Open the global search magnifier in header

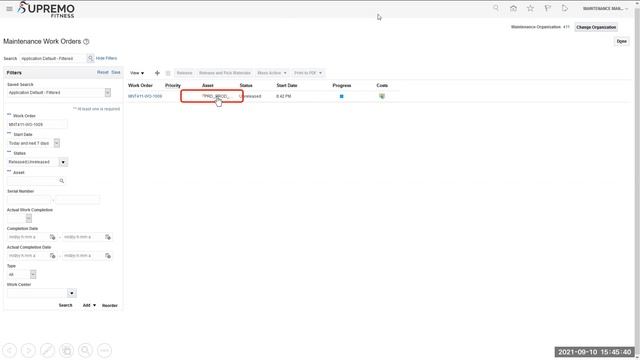coord(496,8)
